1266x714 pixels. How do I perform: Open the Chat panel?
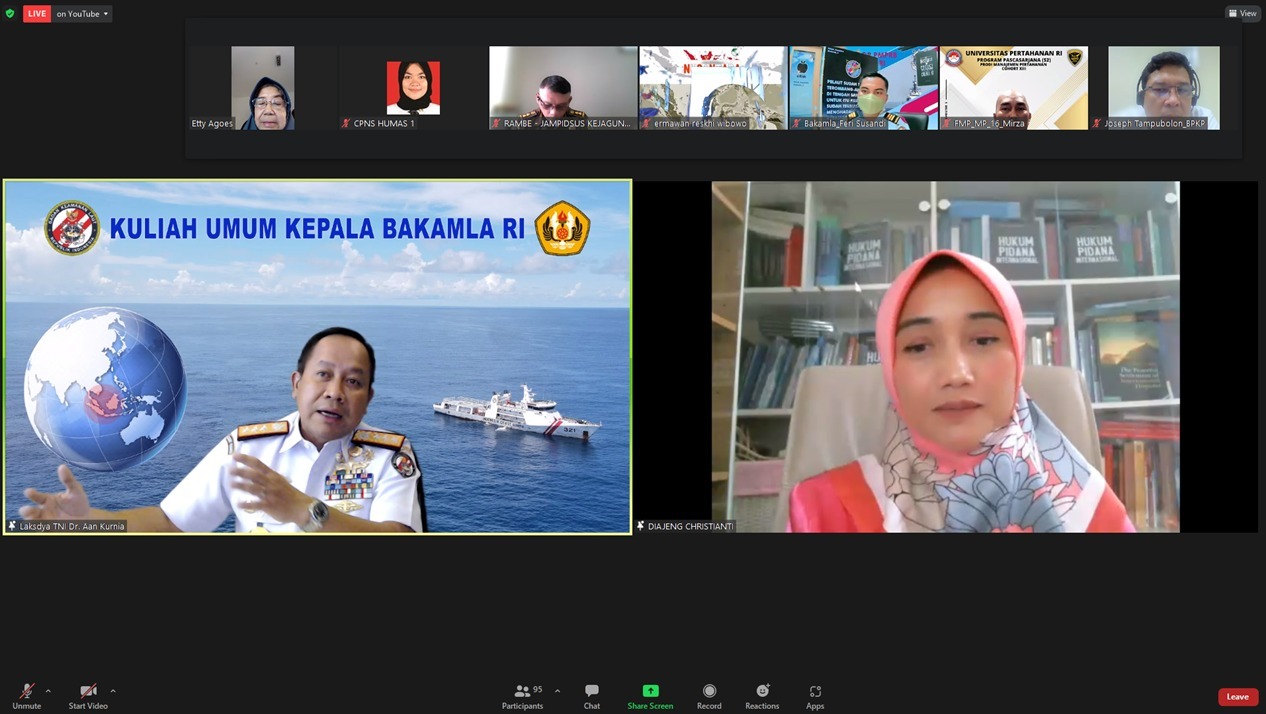[x=592, y=696]
